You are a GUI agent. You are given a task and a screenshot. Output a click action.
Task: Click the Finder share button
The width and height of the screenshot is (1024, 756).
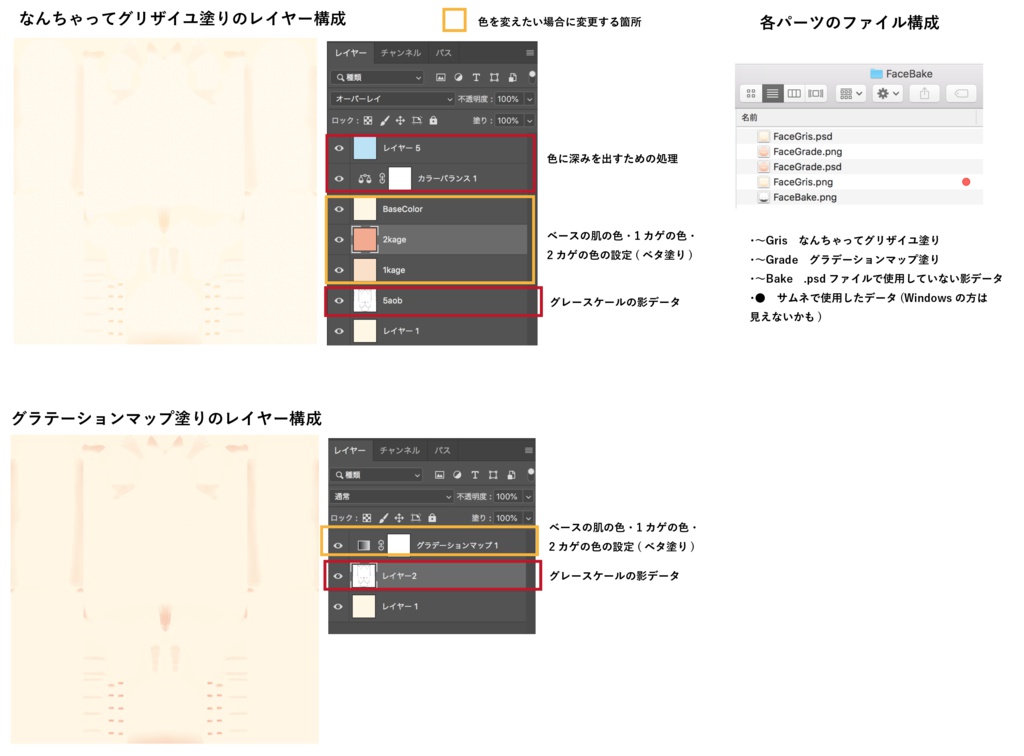pos(924,93)
